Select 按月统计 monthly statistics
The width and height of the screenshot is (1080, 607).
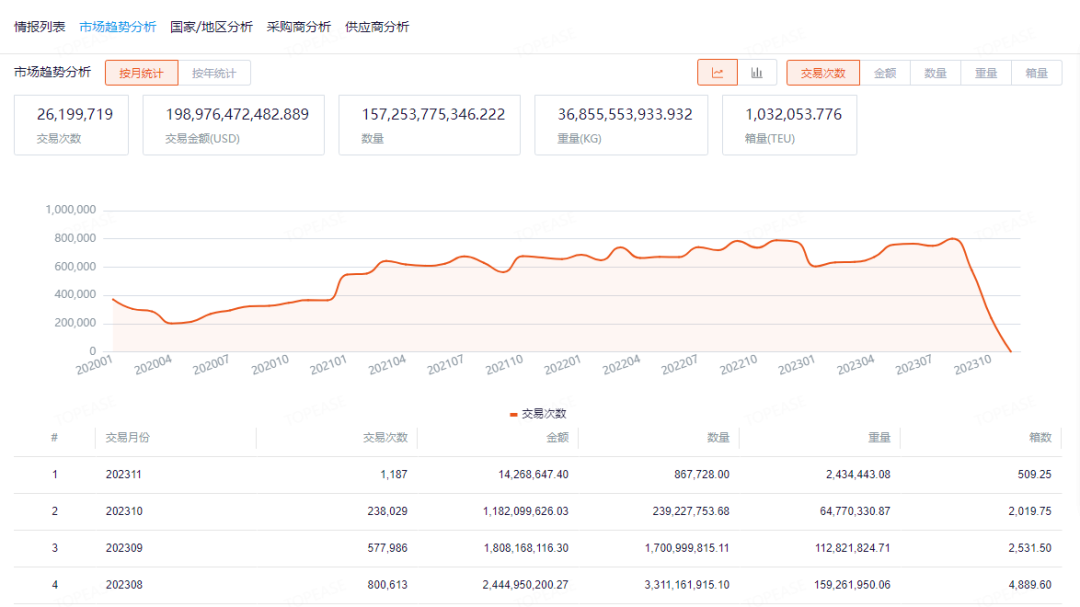point(141,73)
